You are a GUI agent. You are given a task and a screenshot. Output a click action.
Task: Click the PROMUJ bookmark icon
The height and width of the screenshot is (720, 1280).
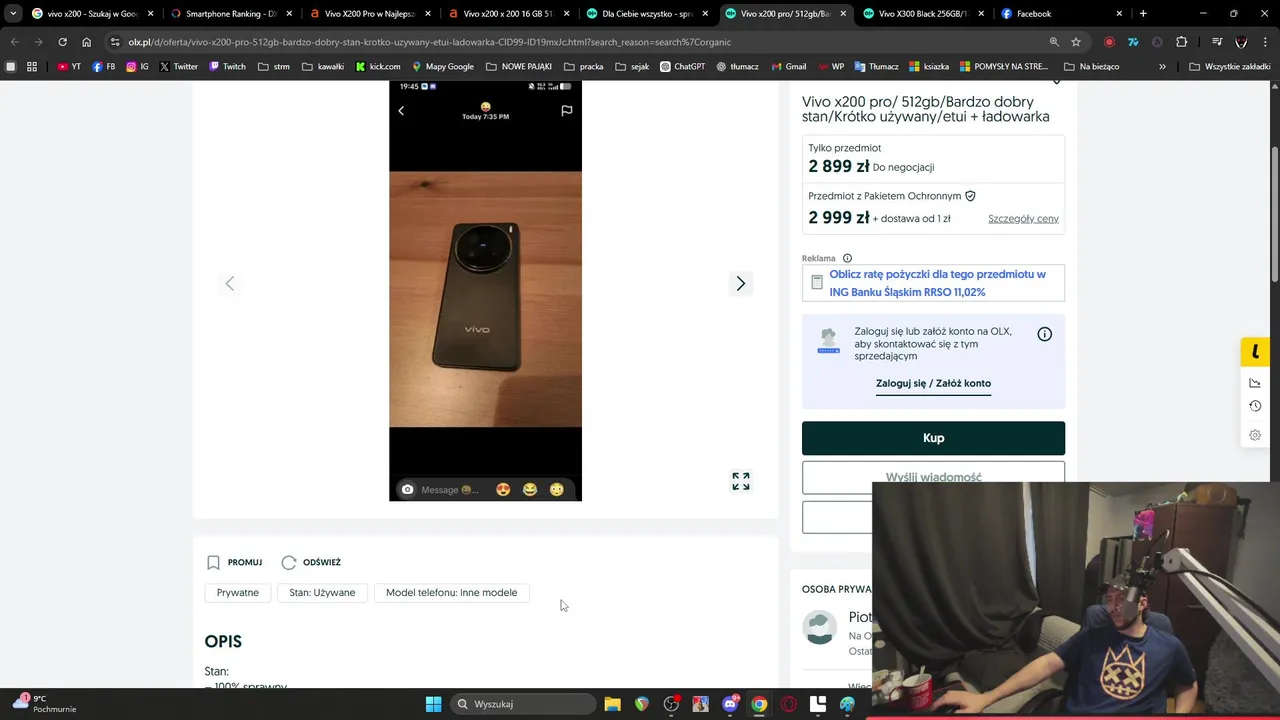pos(213,562)
